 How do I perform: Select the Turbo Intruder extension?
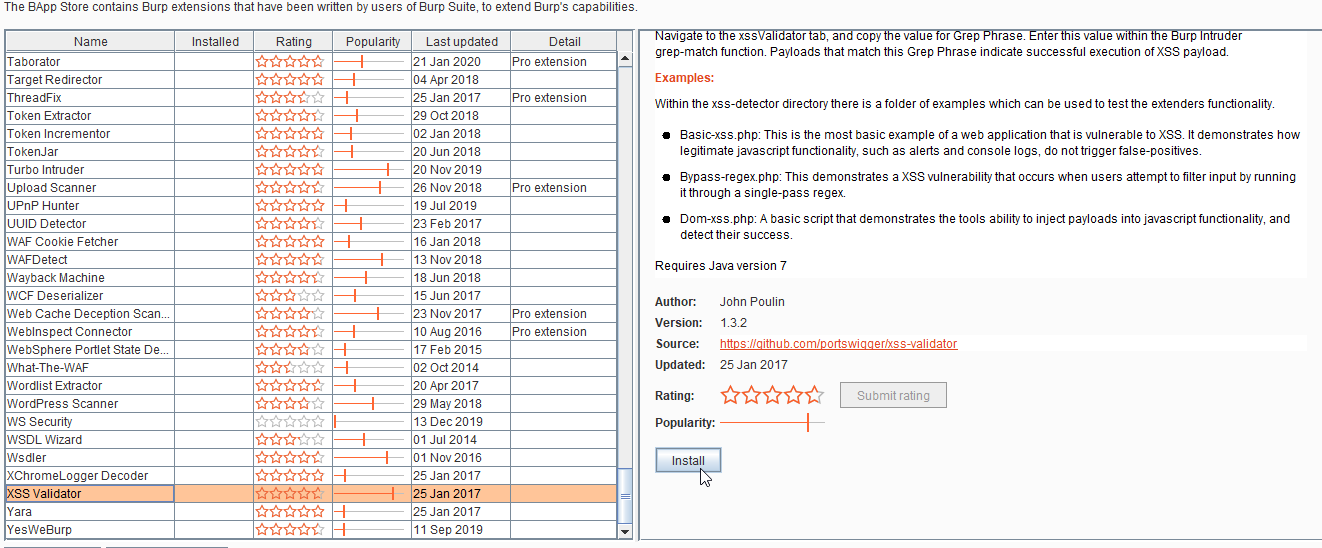[311, 170]
